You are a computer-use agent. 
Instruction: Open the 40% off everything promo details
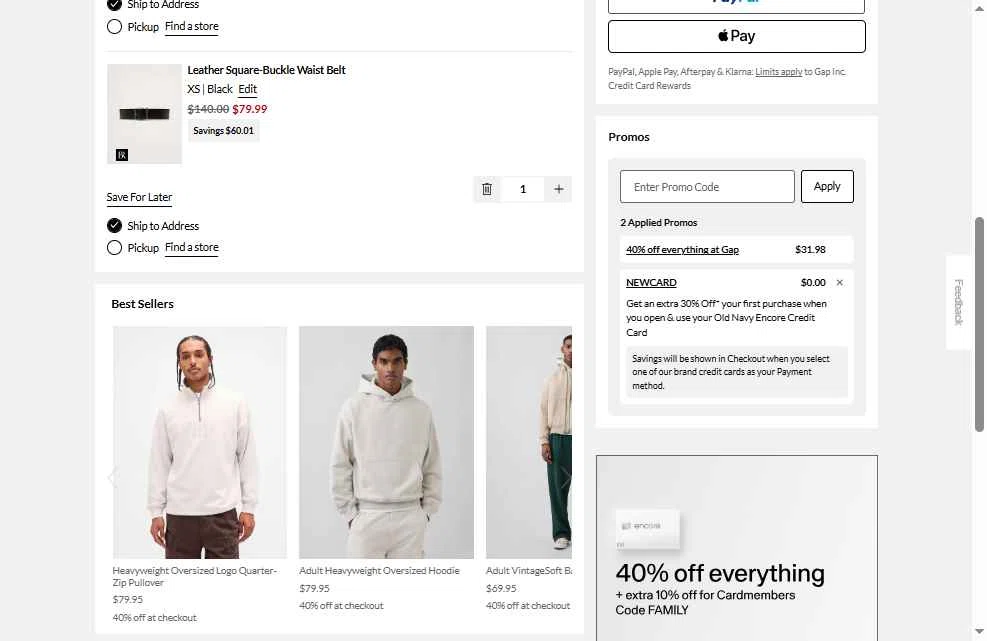coord(682,250)
